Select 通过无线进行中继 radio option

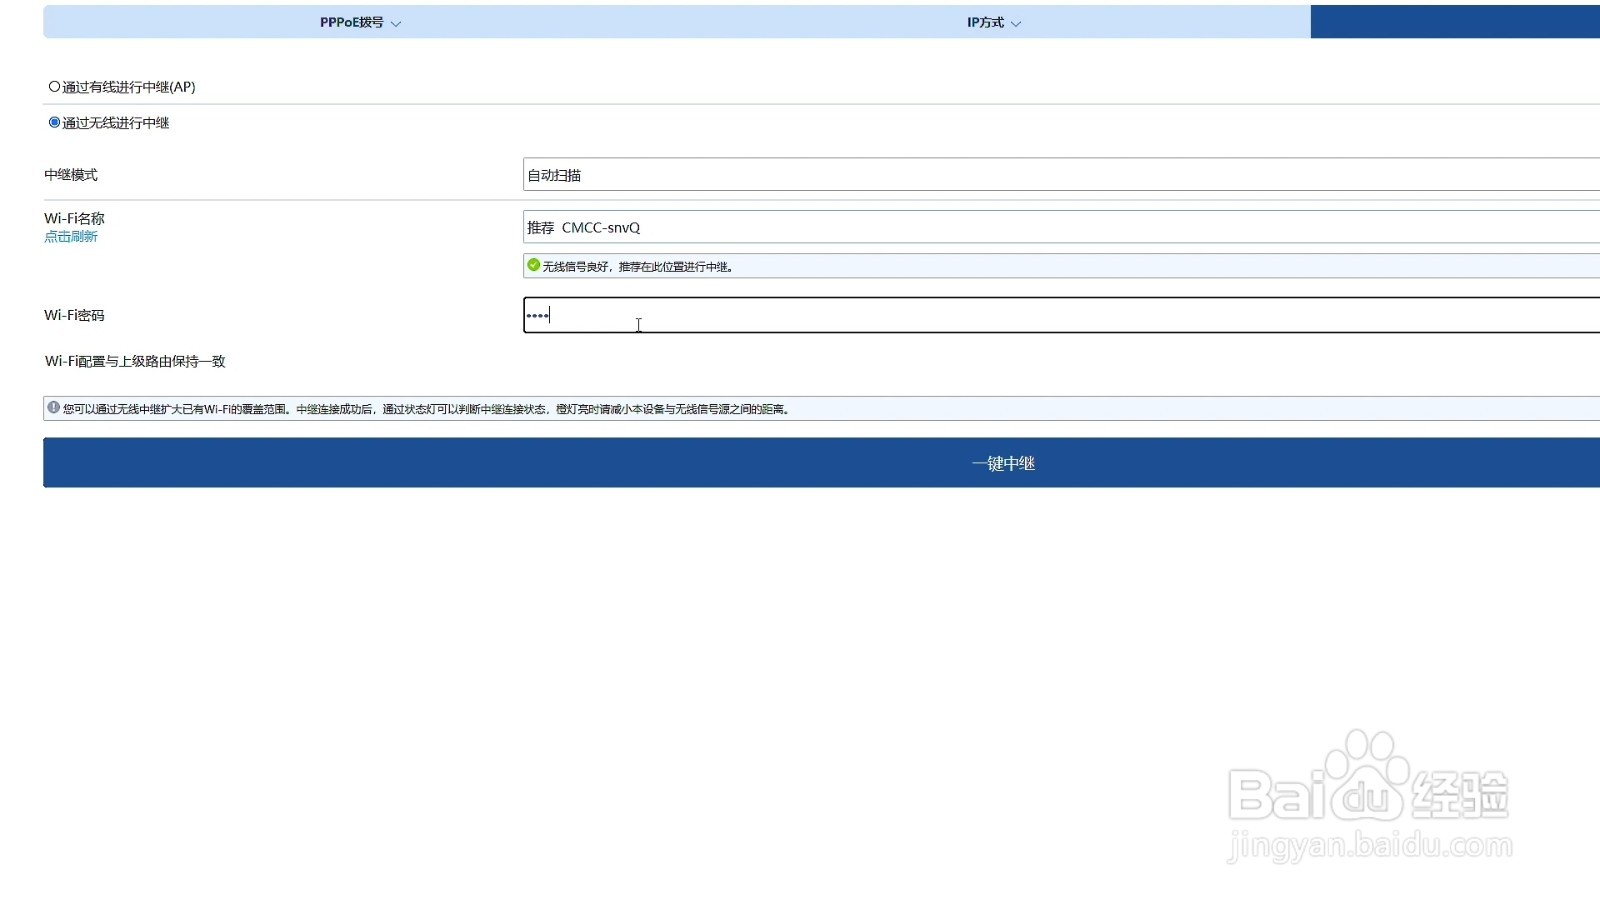[55, 123]
